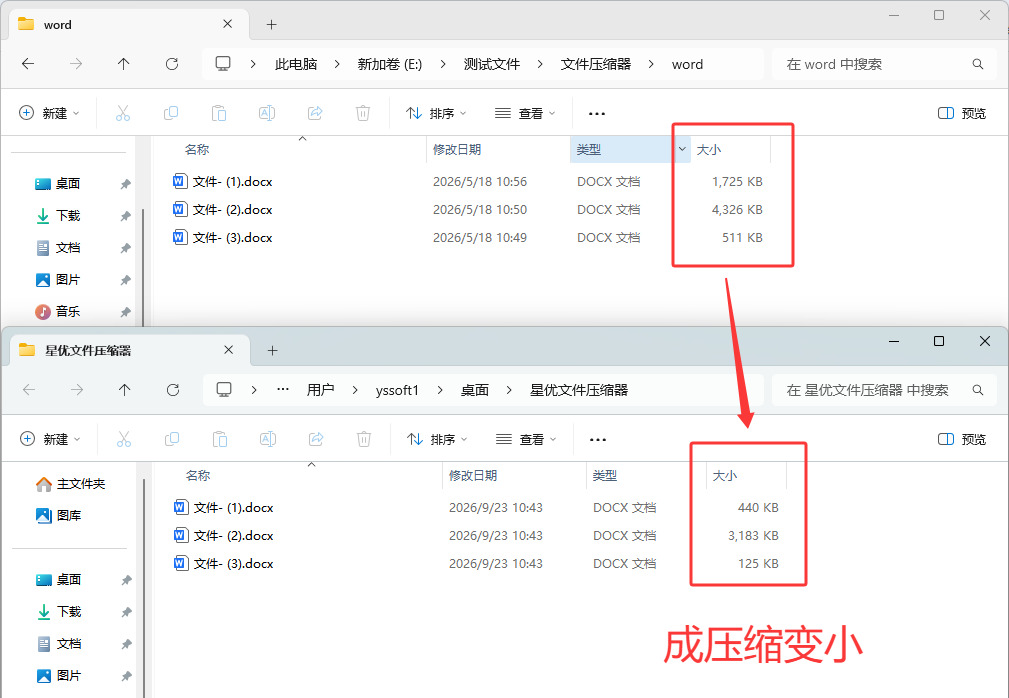This screenshot has width=1009, height=698.
Task: Open 查看 dropdown in 星优文件压缩器 window
Action: (x=526, y=439)
